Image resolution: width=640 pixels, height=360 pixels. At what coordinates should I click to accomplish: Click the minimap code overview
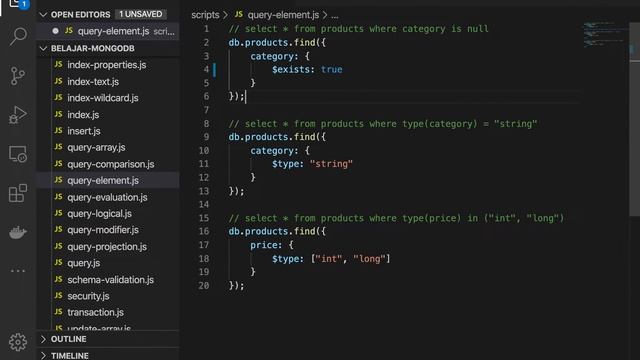click(x=605, y=34)
